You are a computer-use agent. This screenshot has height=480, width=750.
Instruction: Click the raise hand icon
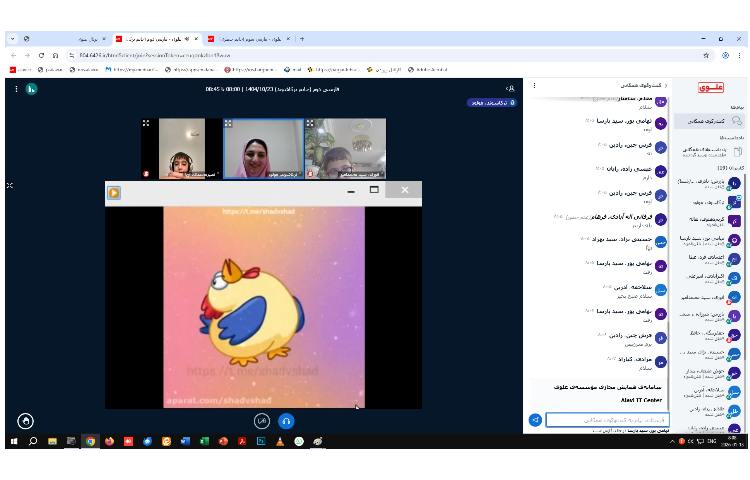coord(26,421)
